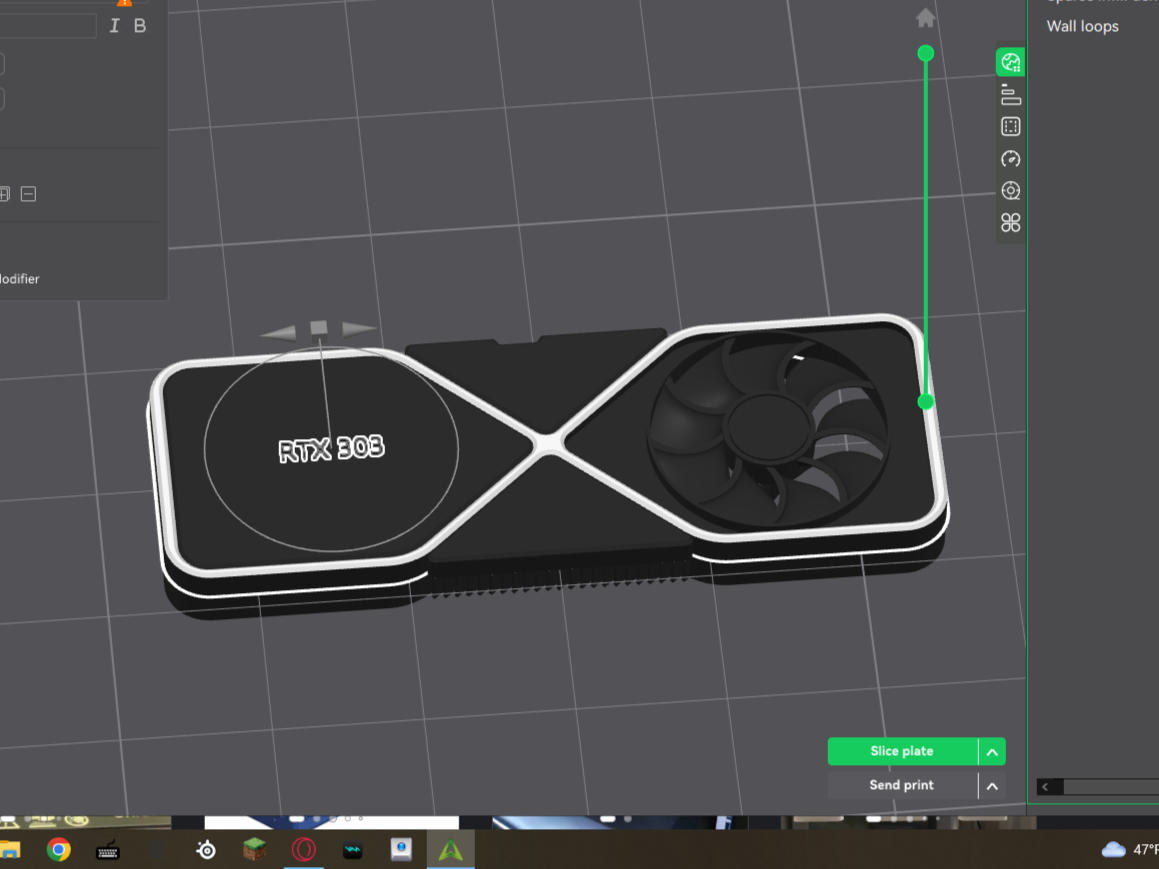
Task: Open the waveform monitor app in the taskbar
Action: point(353,851)
